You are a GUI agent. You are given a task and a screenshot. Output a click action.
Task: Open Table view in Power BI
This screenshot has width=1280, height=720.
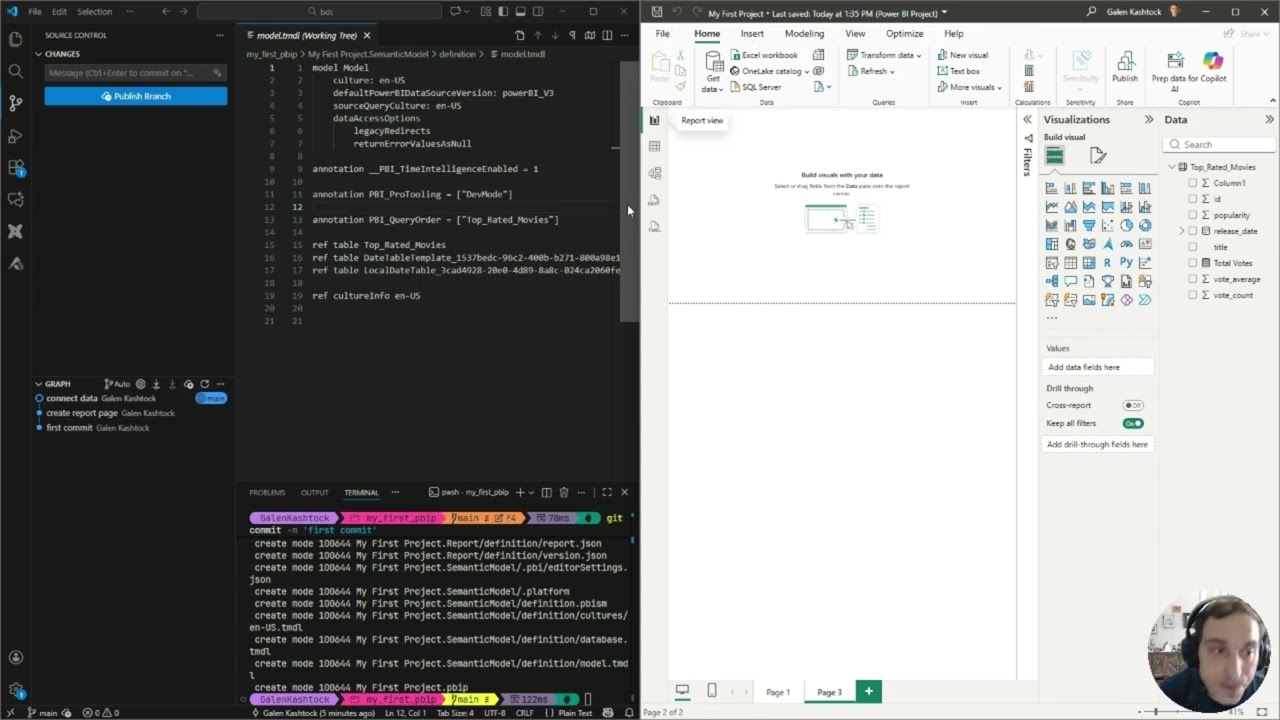(x=654, y=146)
